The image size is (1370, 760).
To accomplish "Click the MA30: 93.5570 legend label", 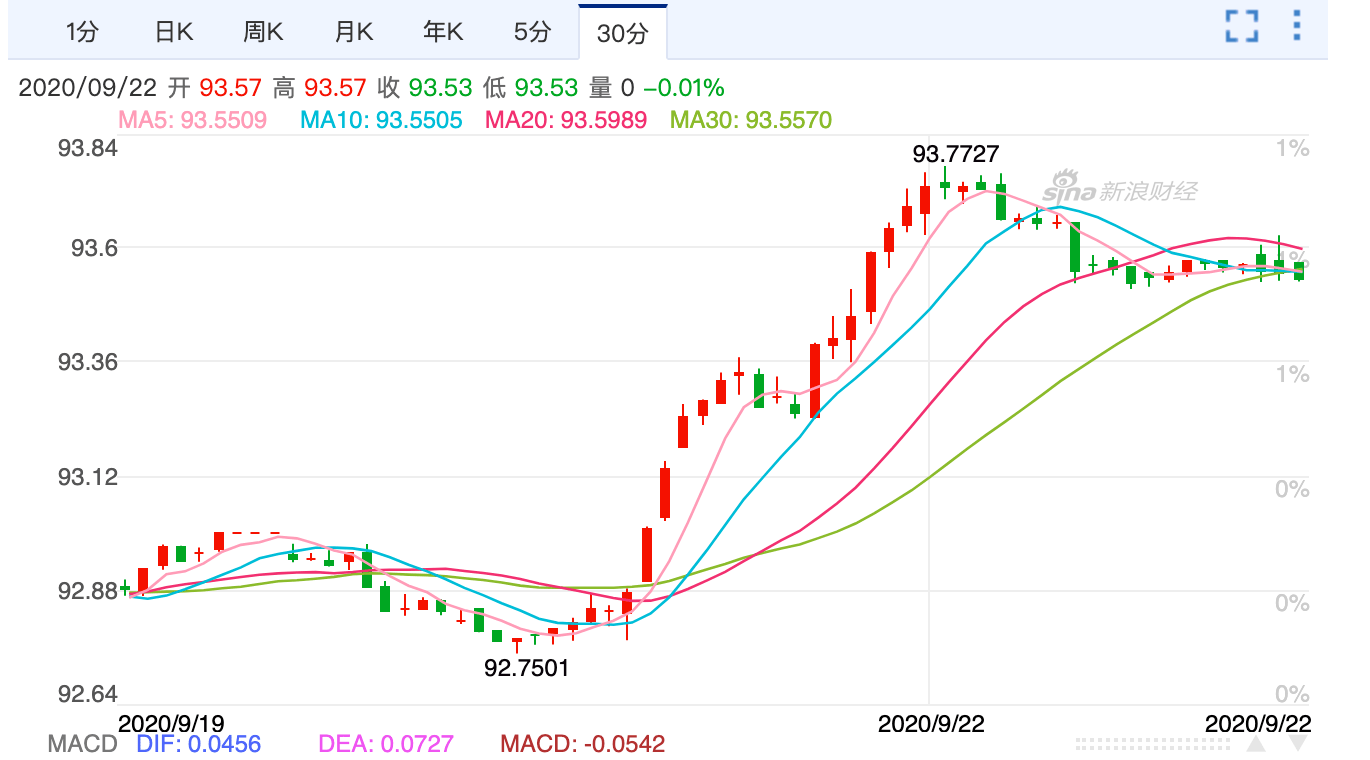I will point(751,120).
